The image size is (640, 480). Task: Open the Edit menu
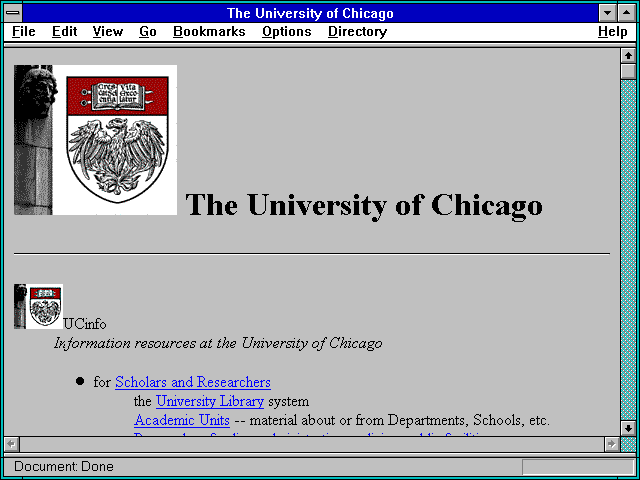[x=64, y=31]
